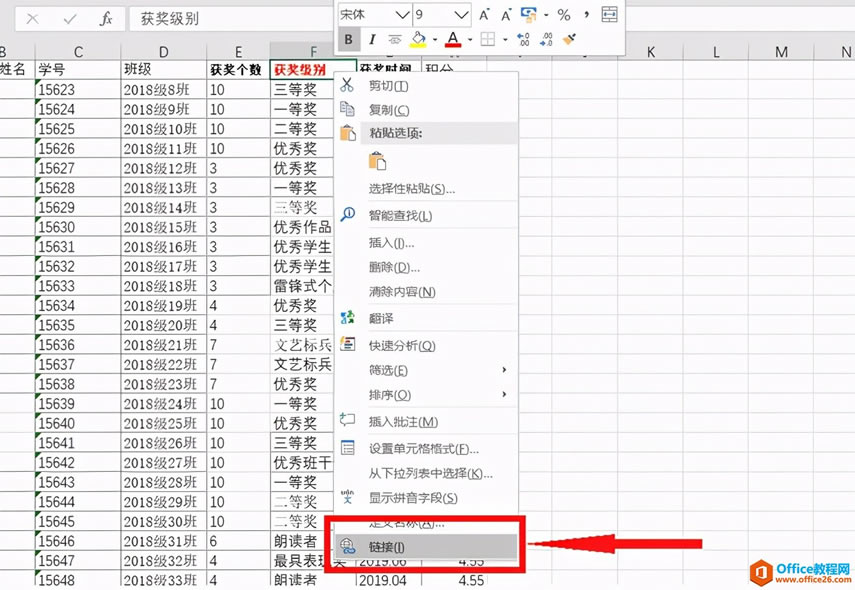Image resolution: width=855 pixels, height=590 pixels.
Task: Click header cell 班级
Action: [164, 69]
